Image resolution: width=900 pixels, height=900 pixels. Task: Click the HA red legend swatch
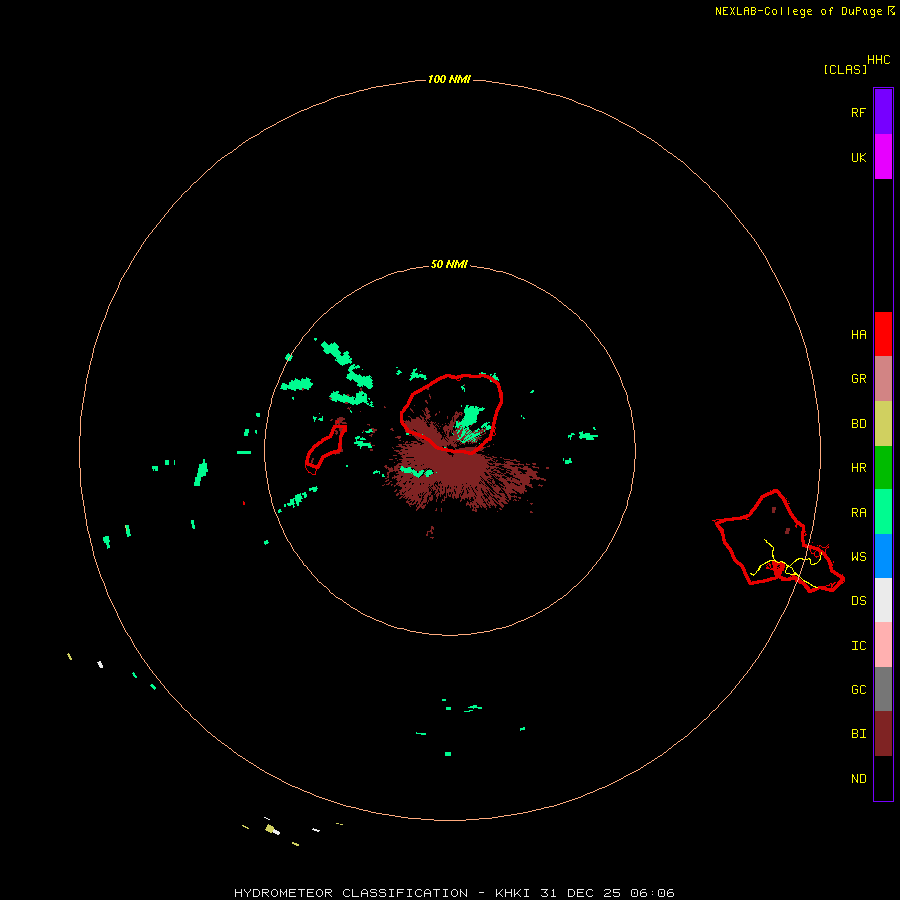[883, 334]
